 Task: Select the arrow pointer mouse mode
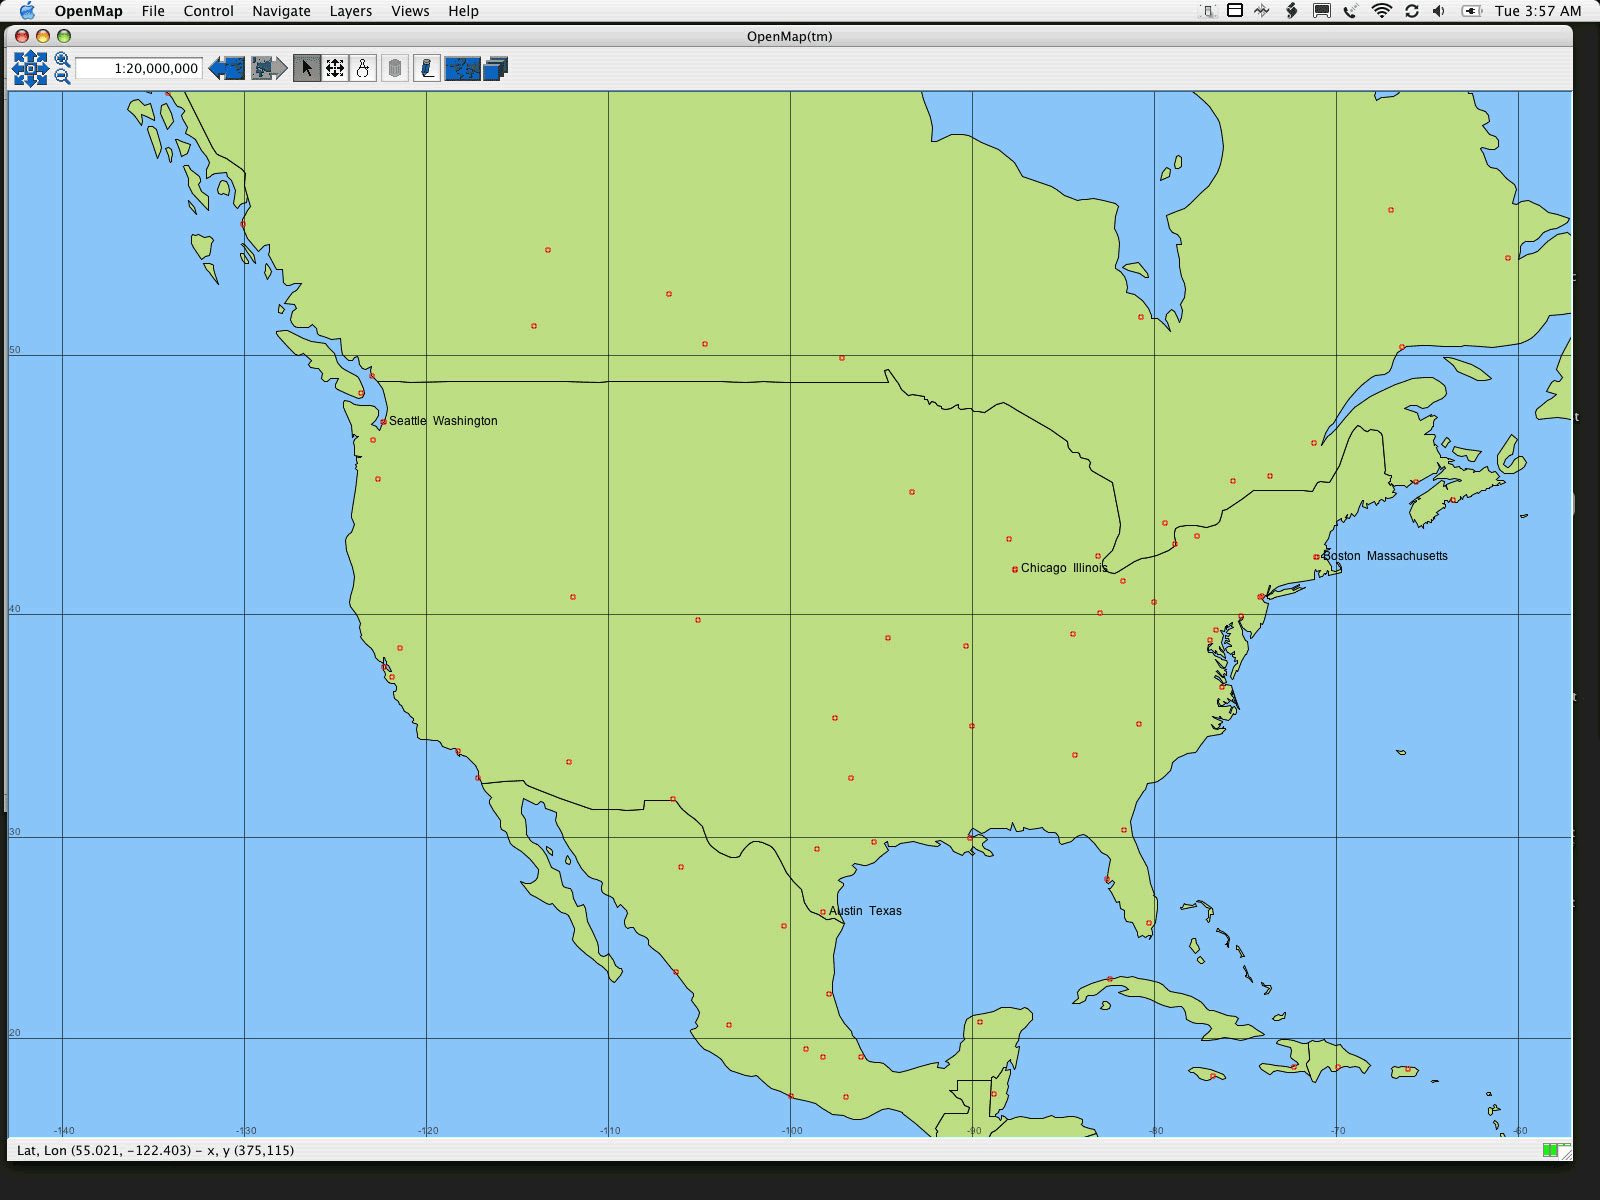[307, 68]
